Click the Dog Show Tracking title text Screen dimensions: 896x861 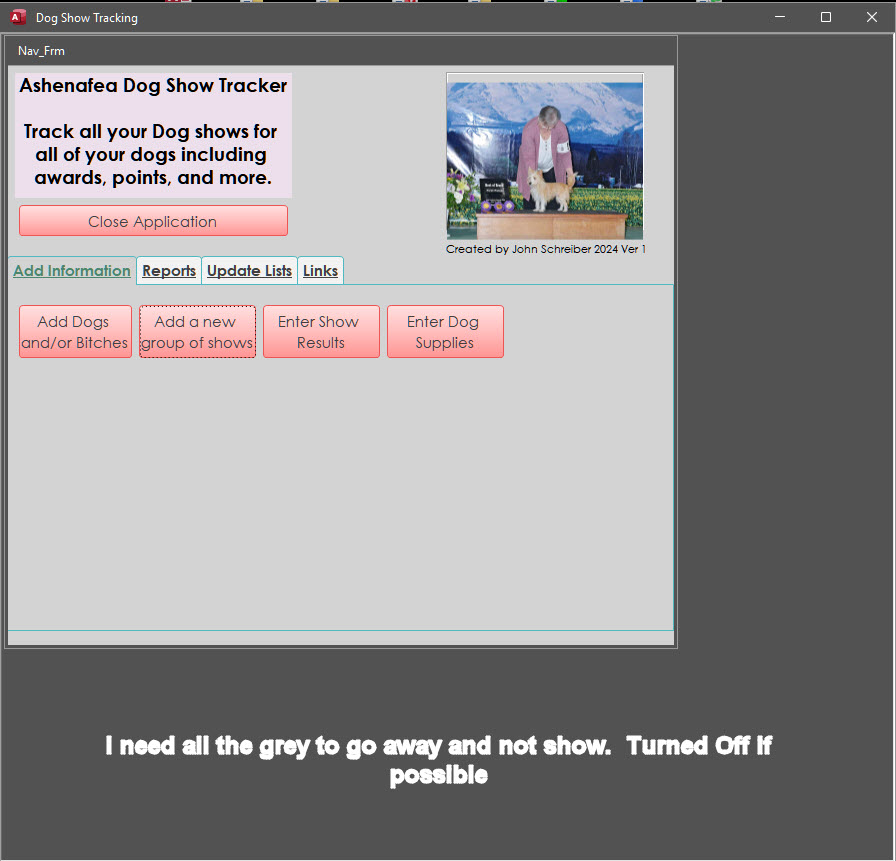click(x=87, y=18)
